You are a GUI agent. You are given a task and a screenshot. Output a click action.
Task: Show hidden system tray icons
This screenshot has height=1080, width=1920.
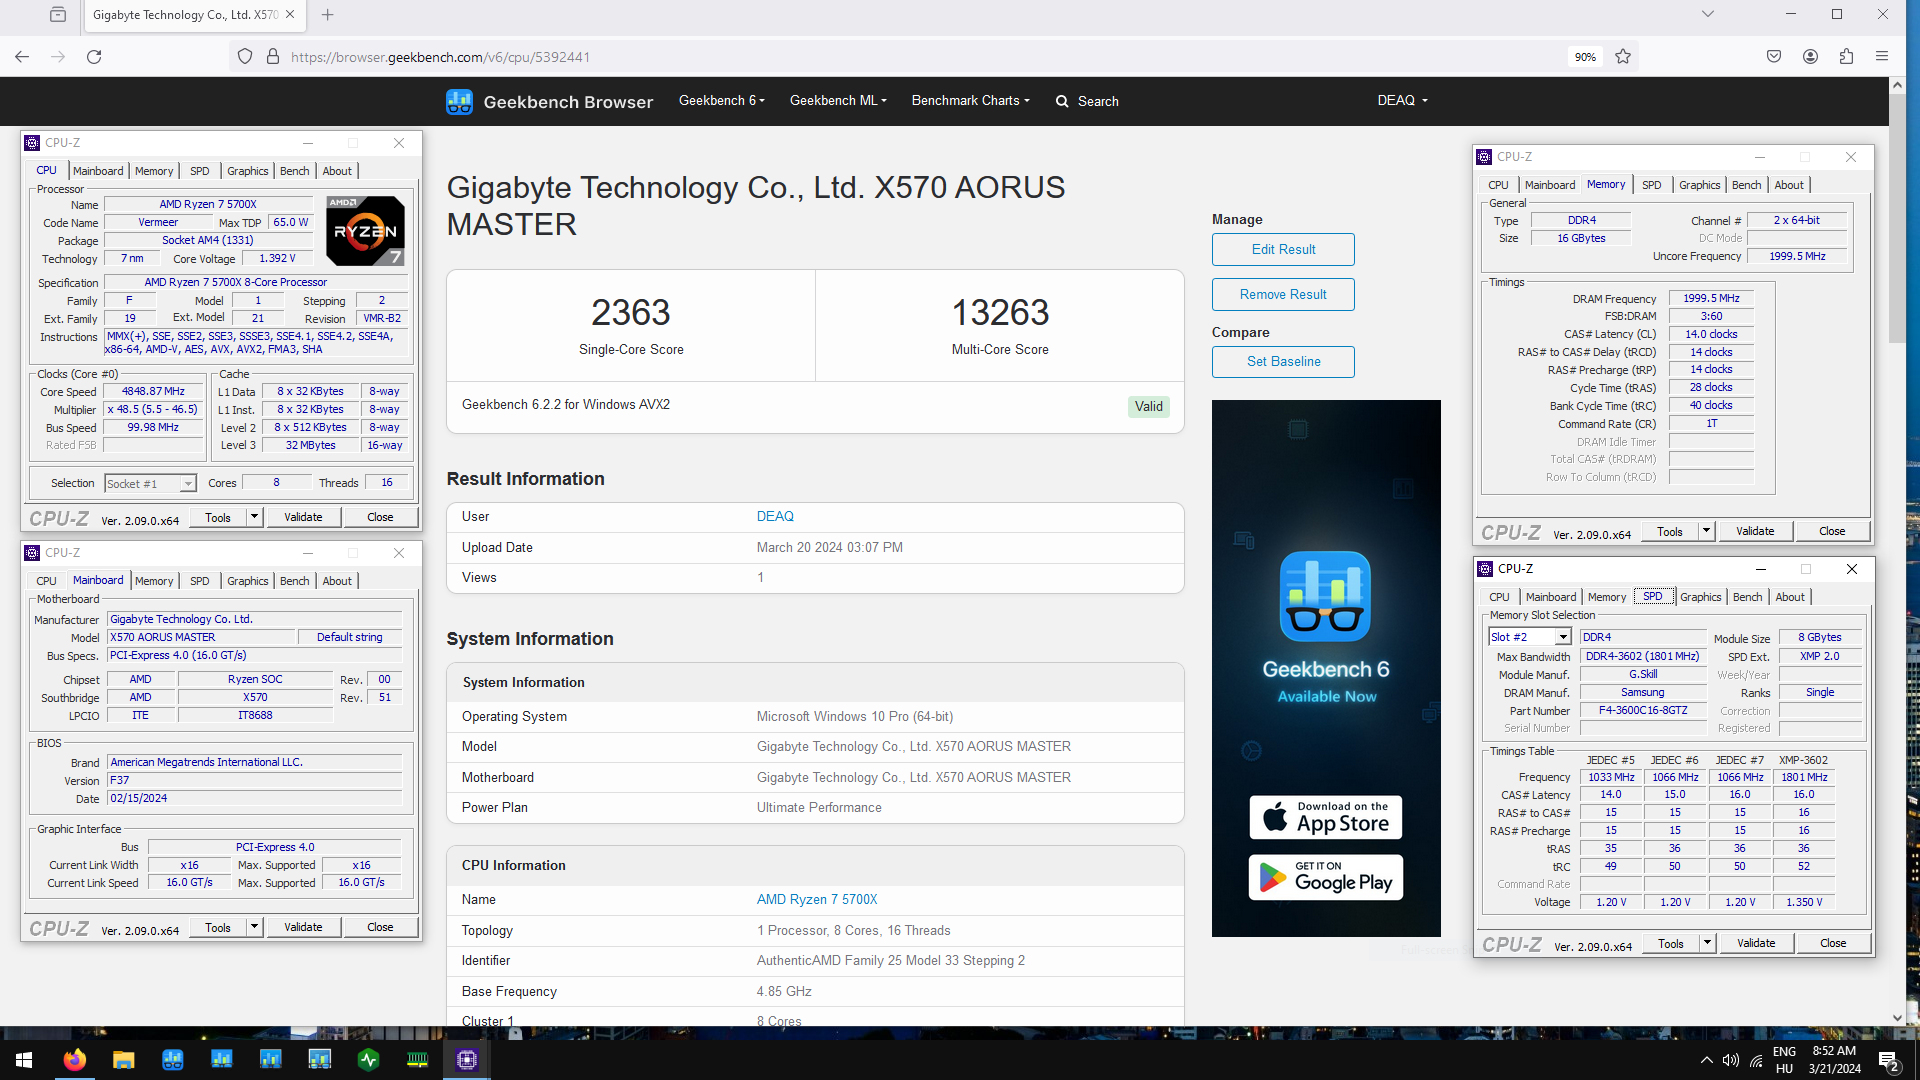click(x=1706, y=1060)
